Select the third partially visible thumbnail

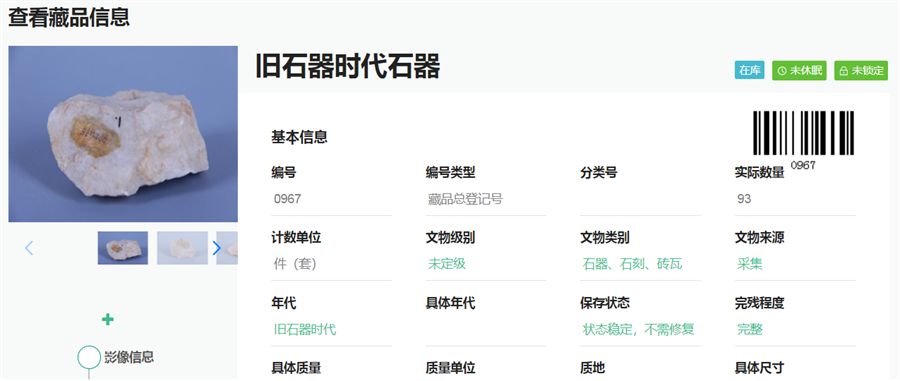pos(227,248)
